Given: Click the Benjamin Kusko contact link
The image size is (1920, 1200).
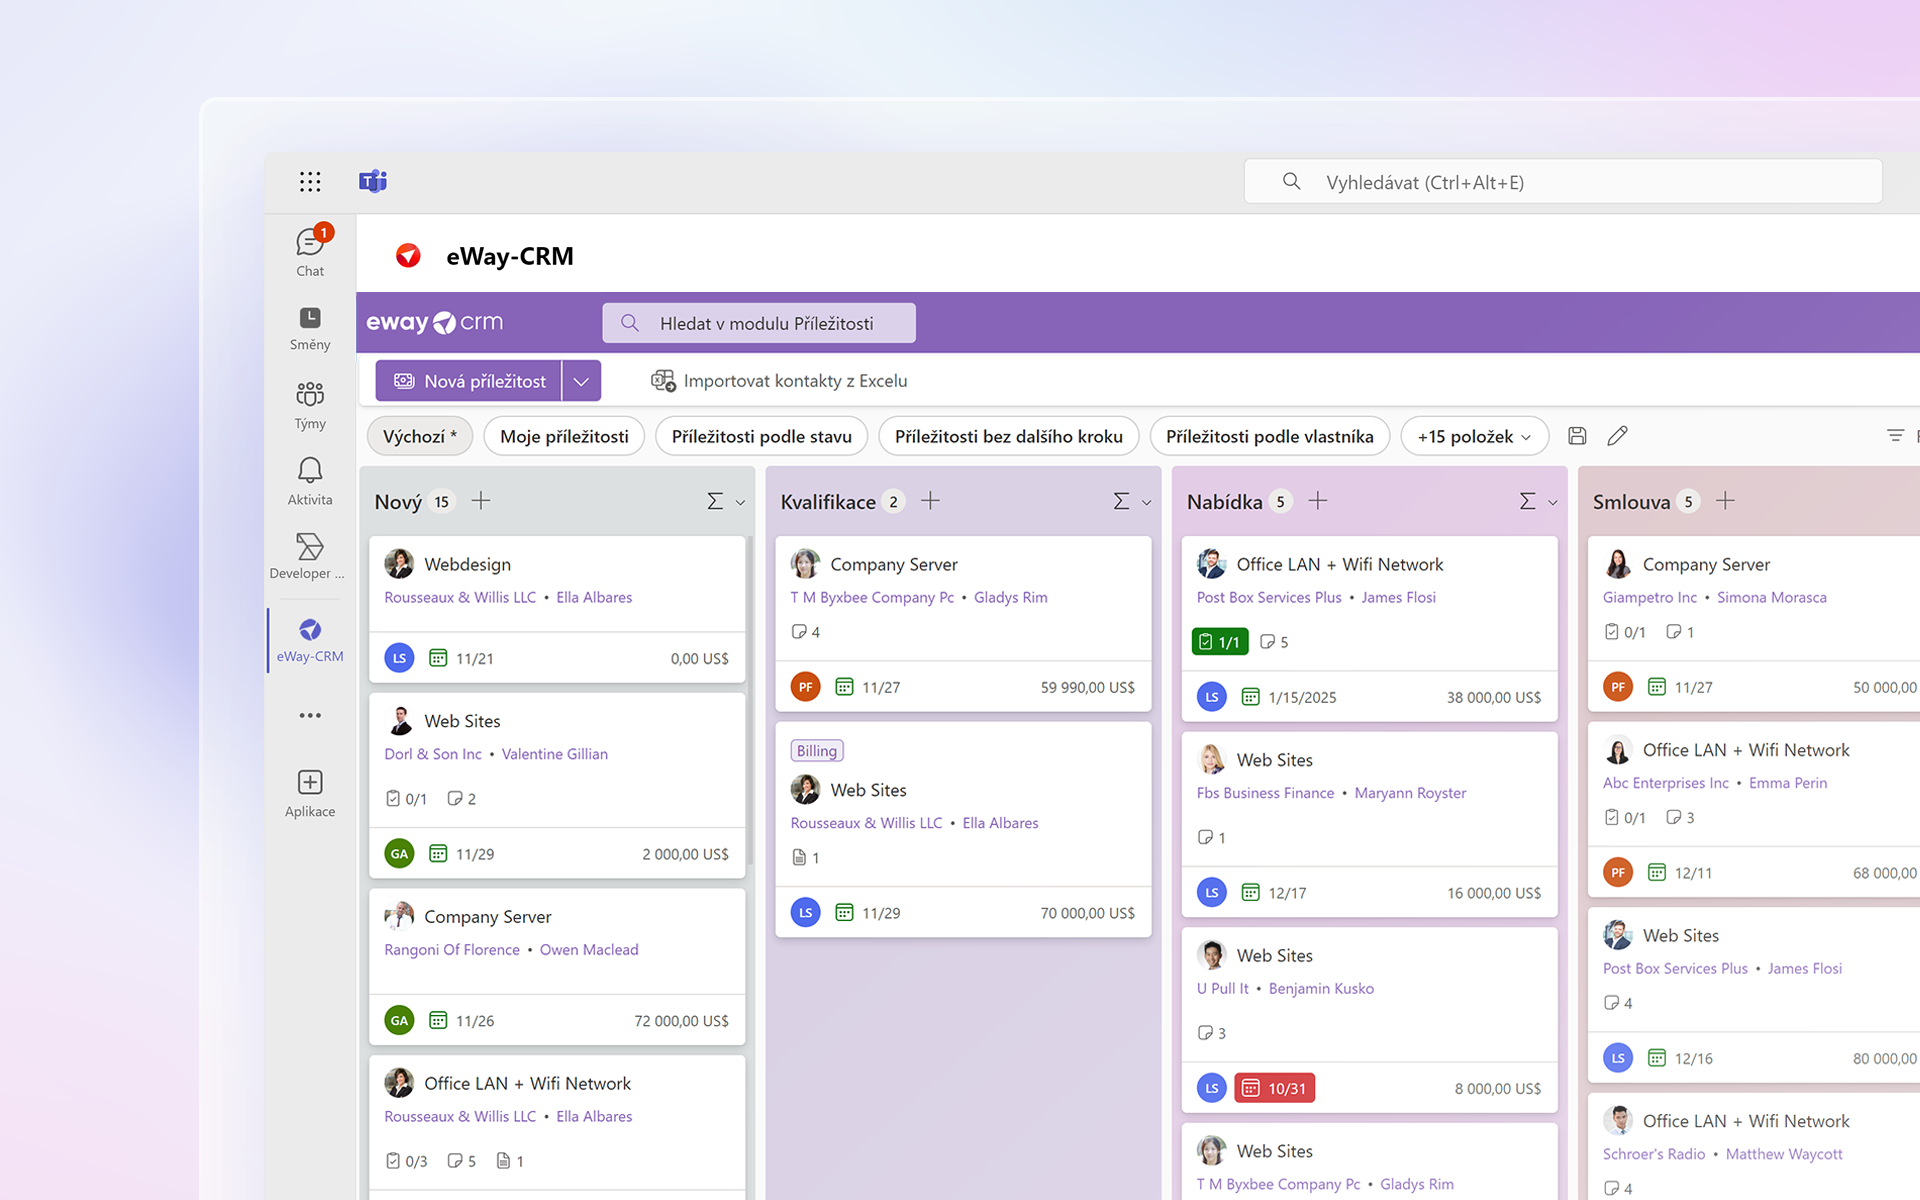Looking at the screenshot, I should [x=1321, y=988].
